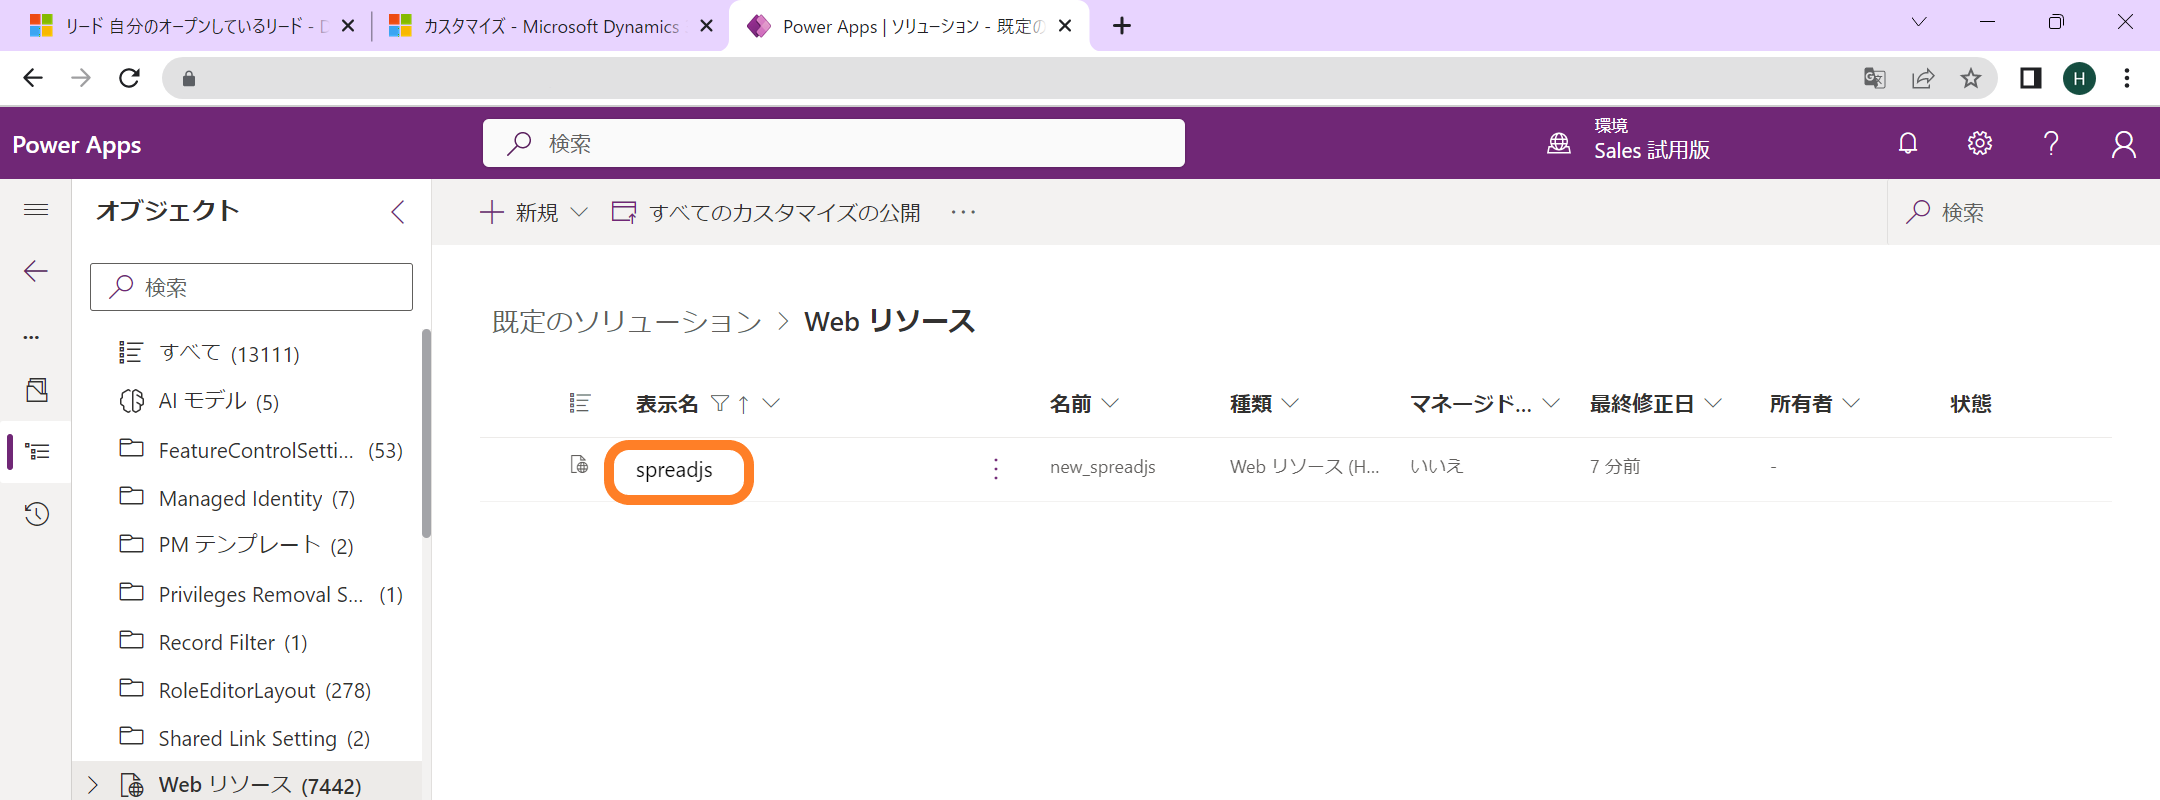The image size is (2160, 800).
Task: Open the left rail ellipsis menu
Action: click(32, 337)
